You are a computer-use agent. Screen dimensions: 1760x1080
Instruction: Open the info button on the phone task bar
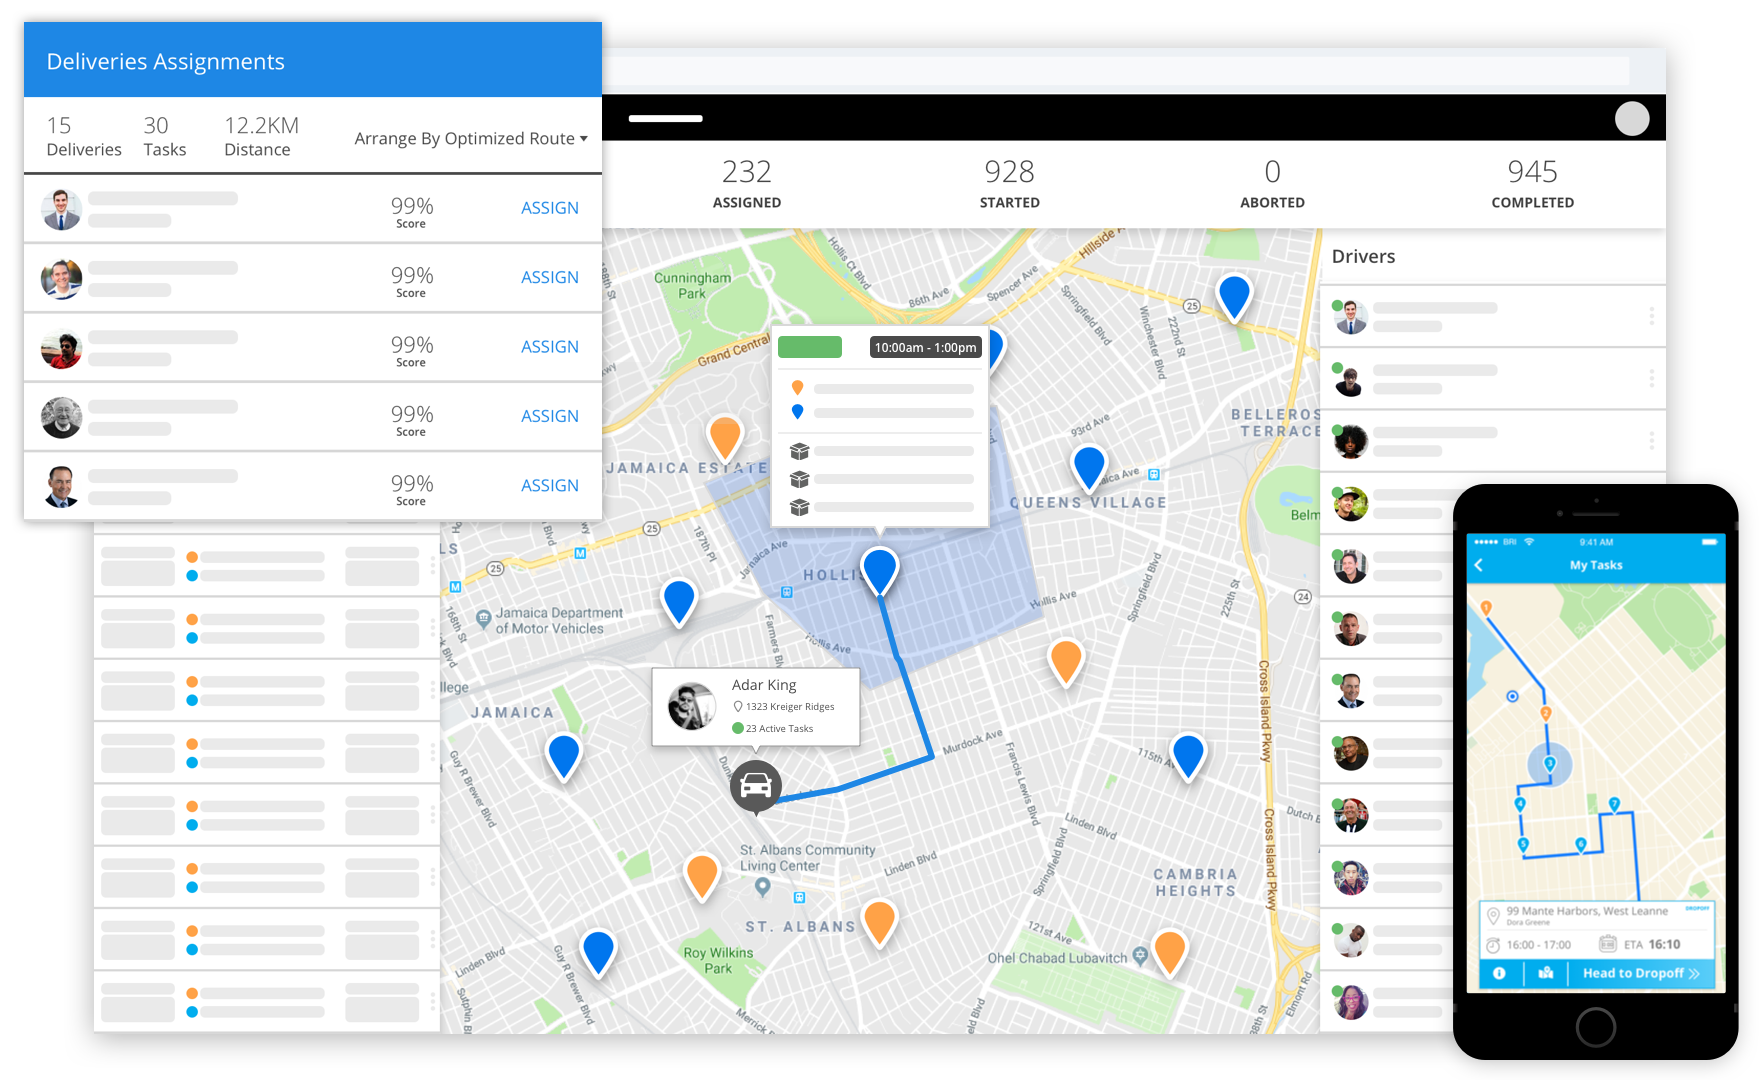click(x=1499, y=973)
